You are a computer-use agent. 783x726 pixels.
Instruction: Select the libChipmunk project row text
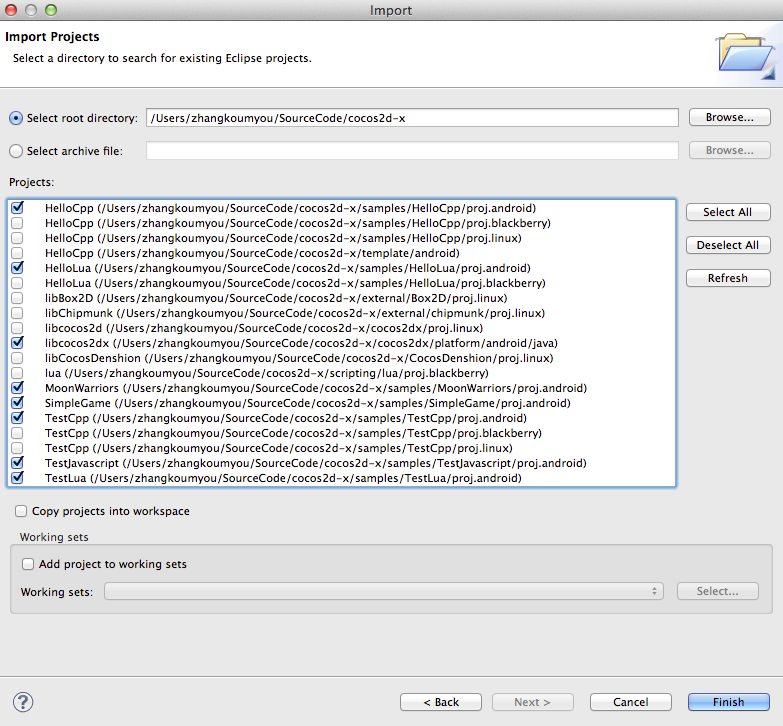coord(295,313)
